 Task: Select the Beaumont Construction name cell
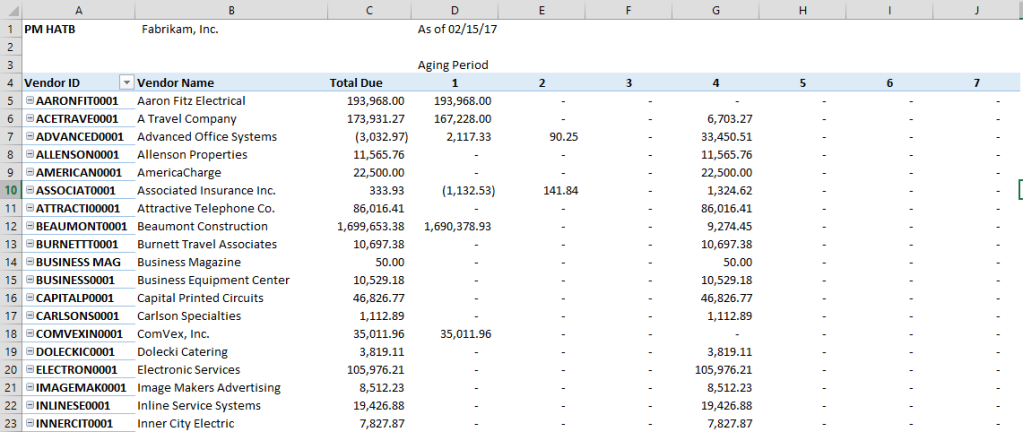(x=232, y=226)
